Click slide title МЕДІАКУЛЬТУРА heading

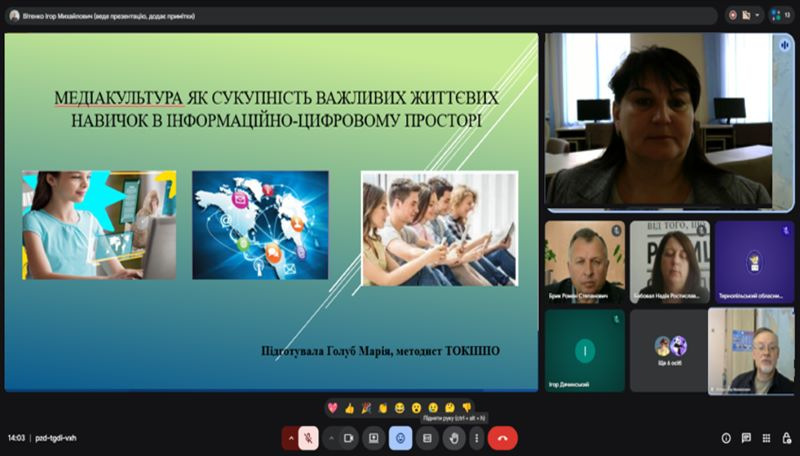pyautogui.click(x=276, y=109)
